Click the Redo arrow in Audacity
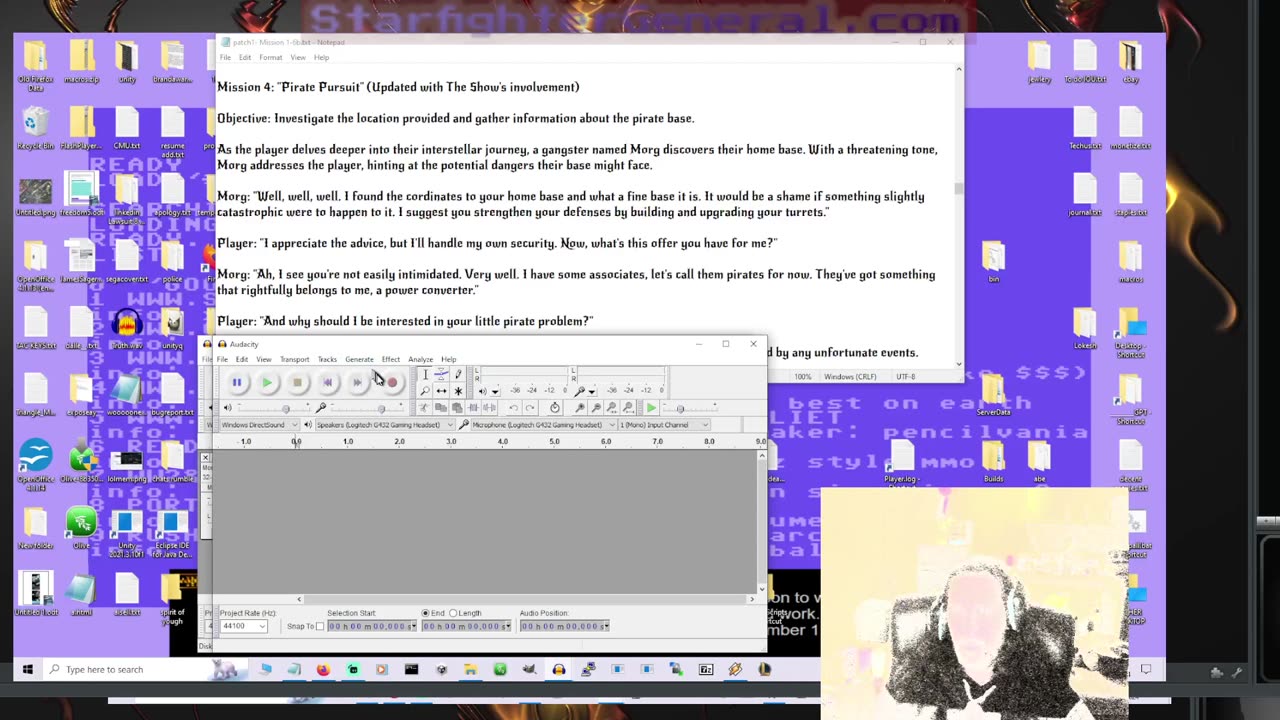 coord(530,407)
